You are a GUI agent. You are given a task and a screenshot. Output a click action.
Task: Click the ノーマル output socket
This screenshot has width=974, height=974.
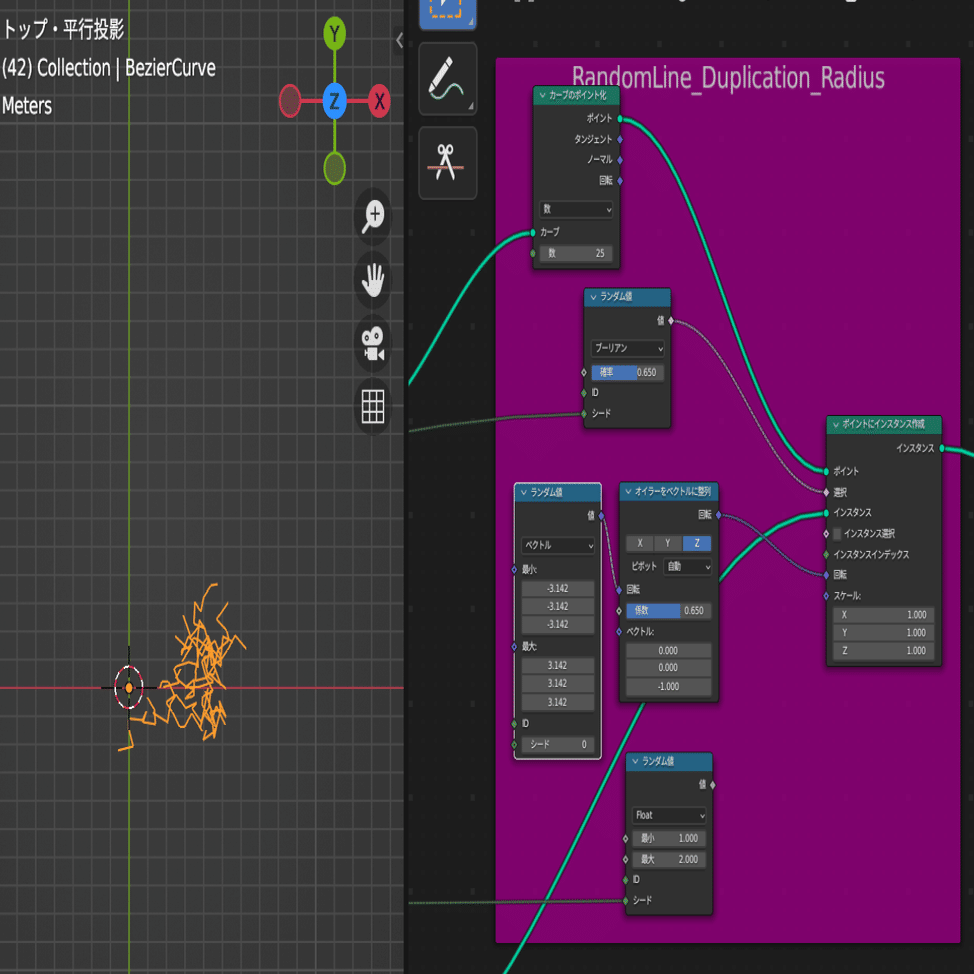pyautogui.click(x=620, y=160)
